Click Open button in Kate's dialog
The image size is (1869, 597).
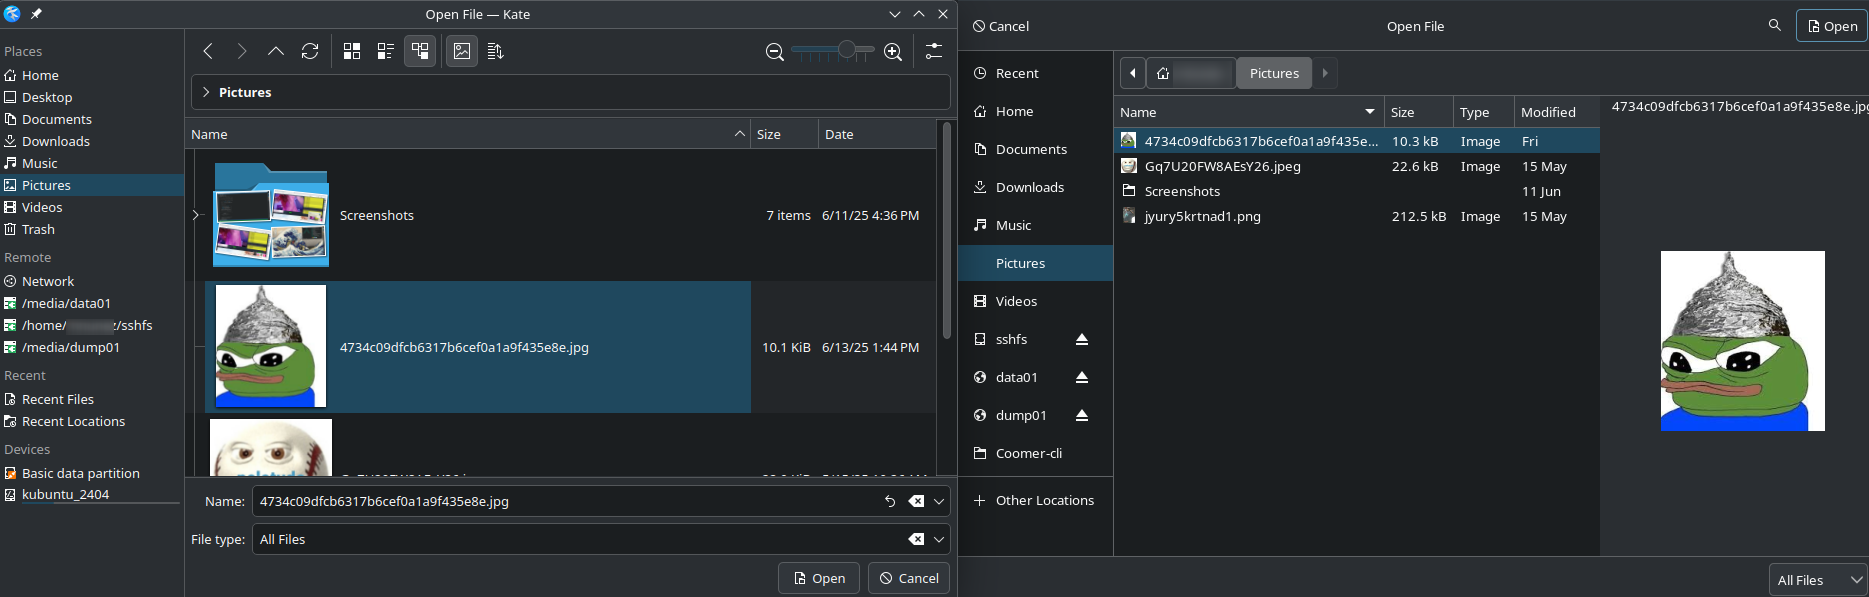[819, 578]
